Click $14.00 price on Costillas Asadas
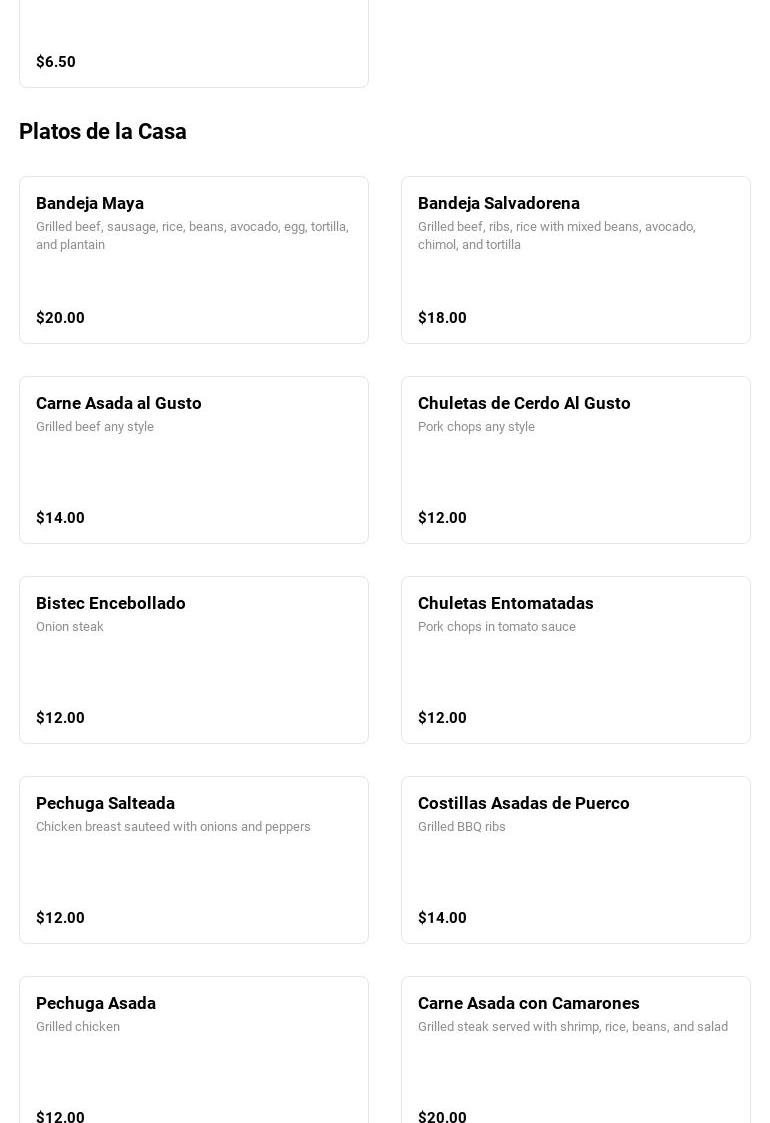The image size is (770, 1123). click(442, 918)
